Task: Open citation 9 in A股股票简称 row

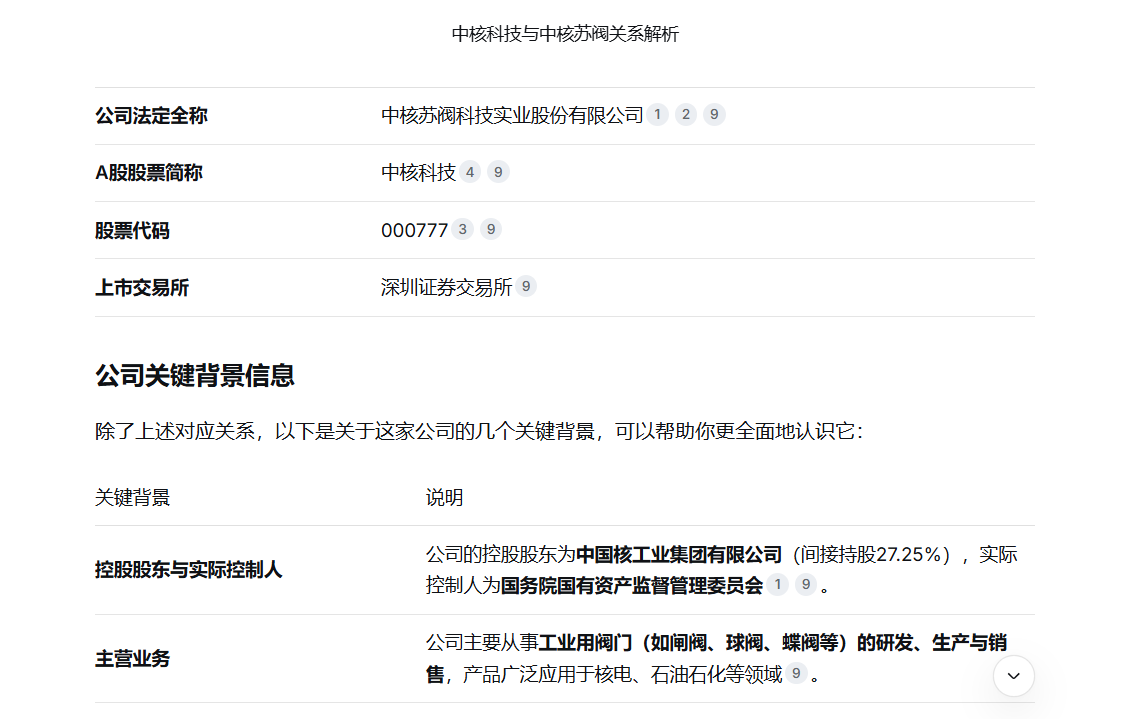Action: pos(498,172)
